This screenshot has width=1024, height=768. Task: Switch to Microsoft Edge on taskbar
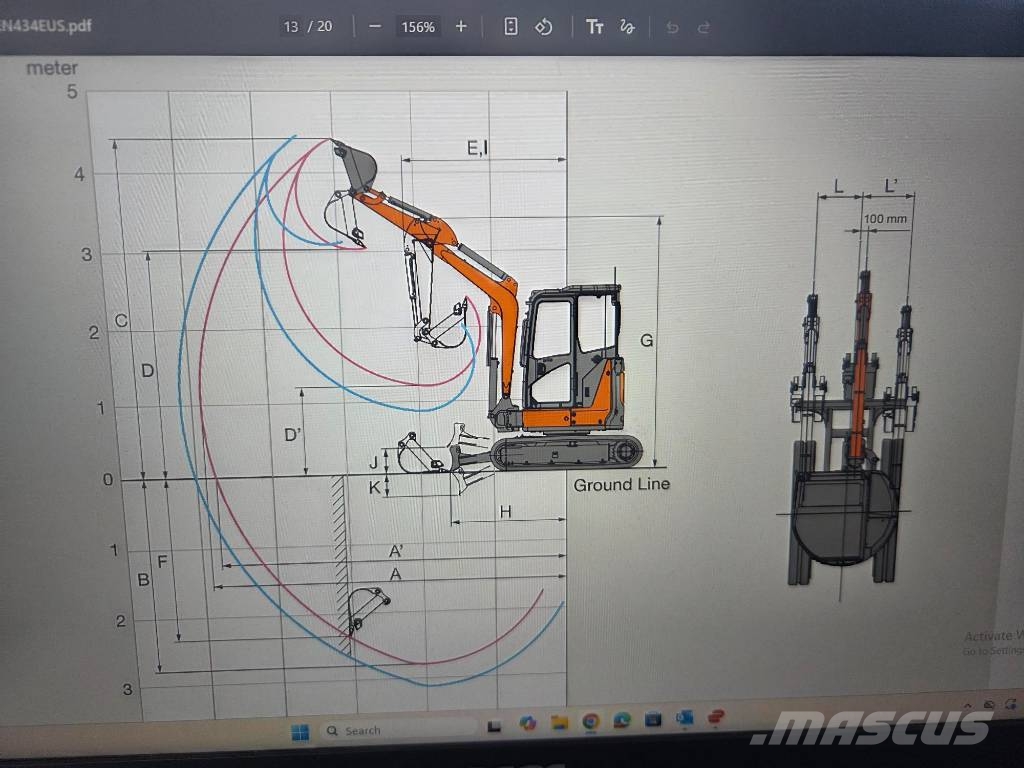(622, 720)
